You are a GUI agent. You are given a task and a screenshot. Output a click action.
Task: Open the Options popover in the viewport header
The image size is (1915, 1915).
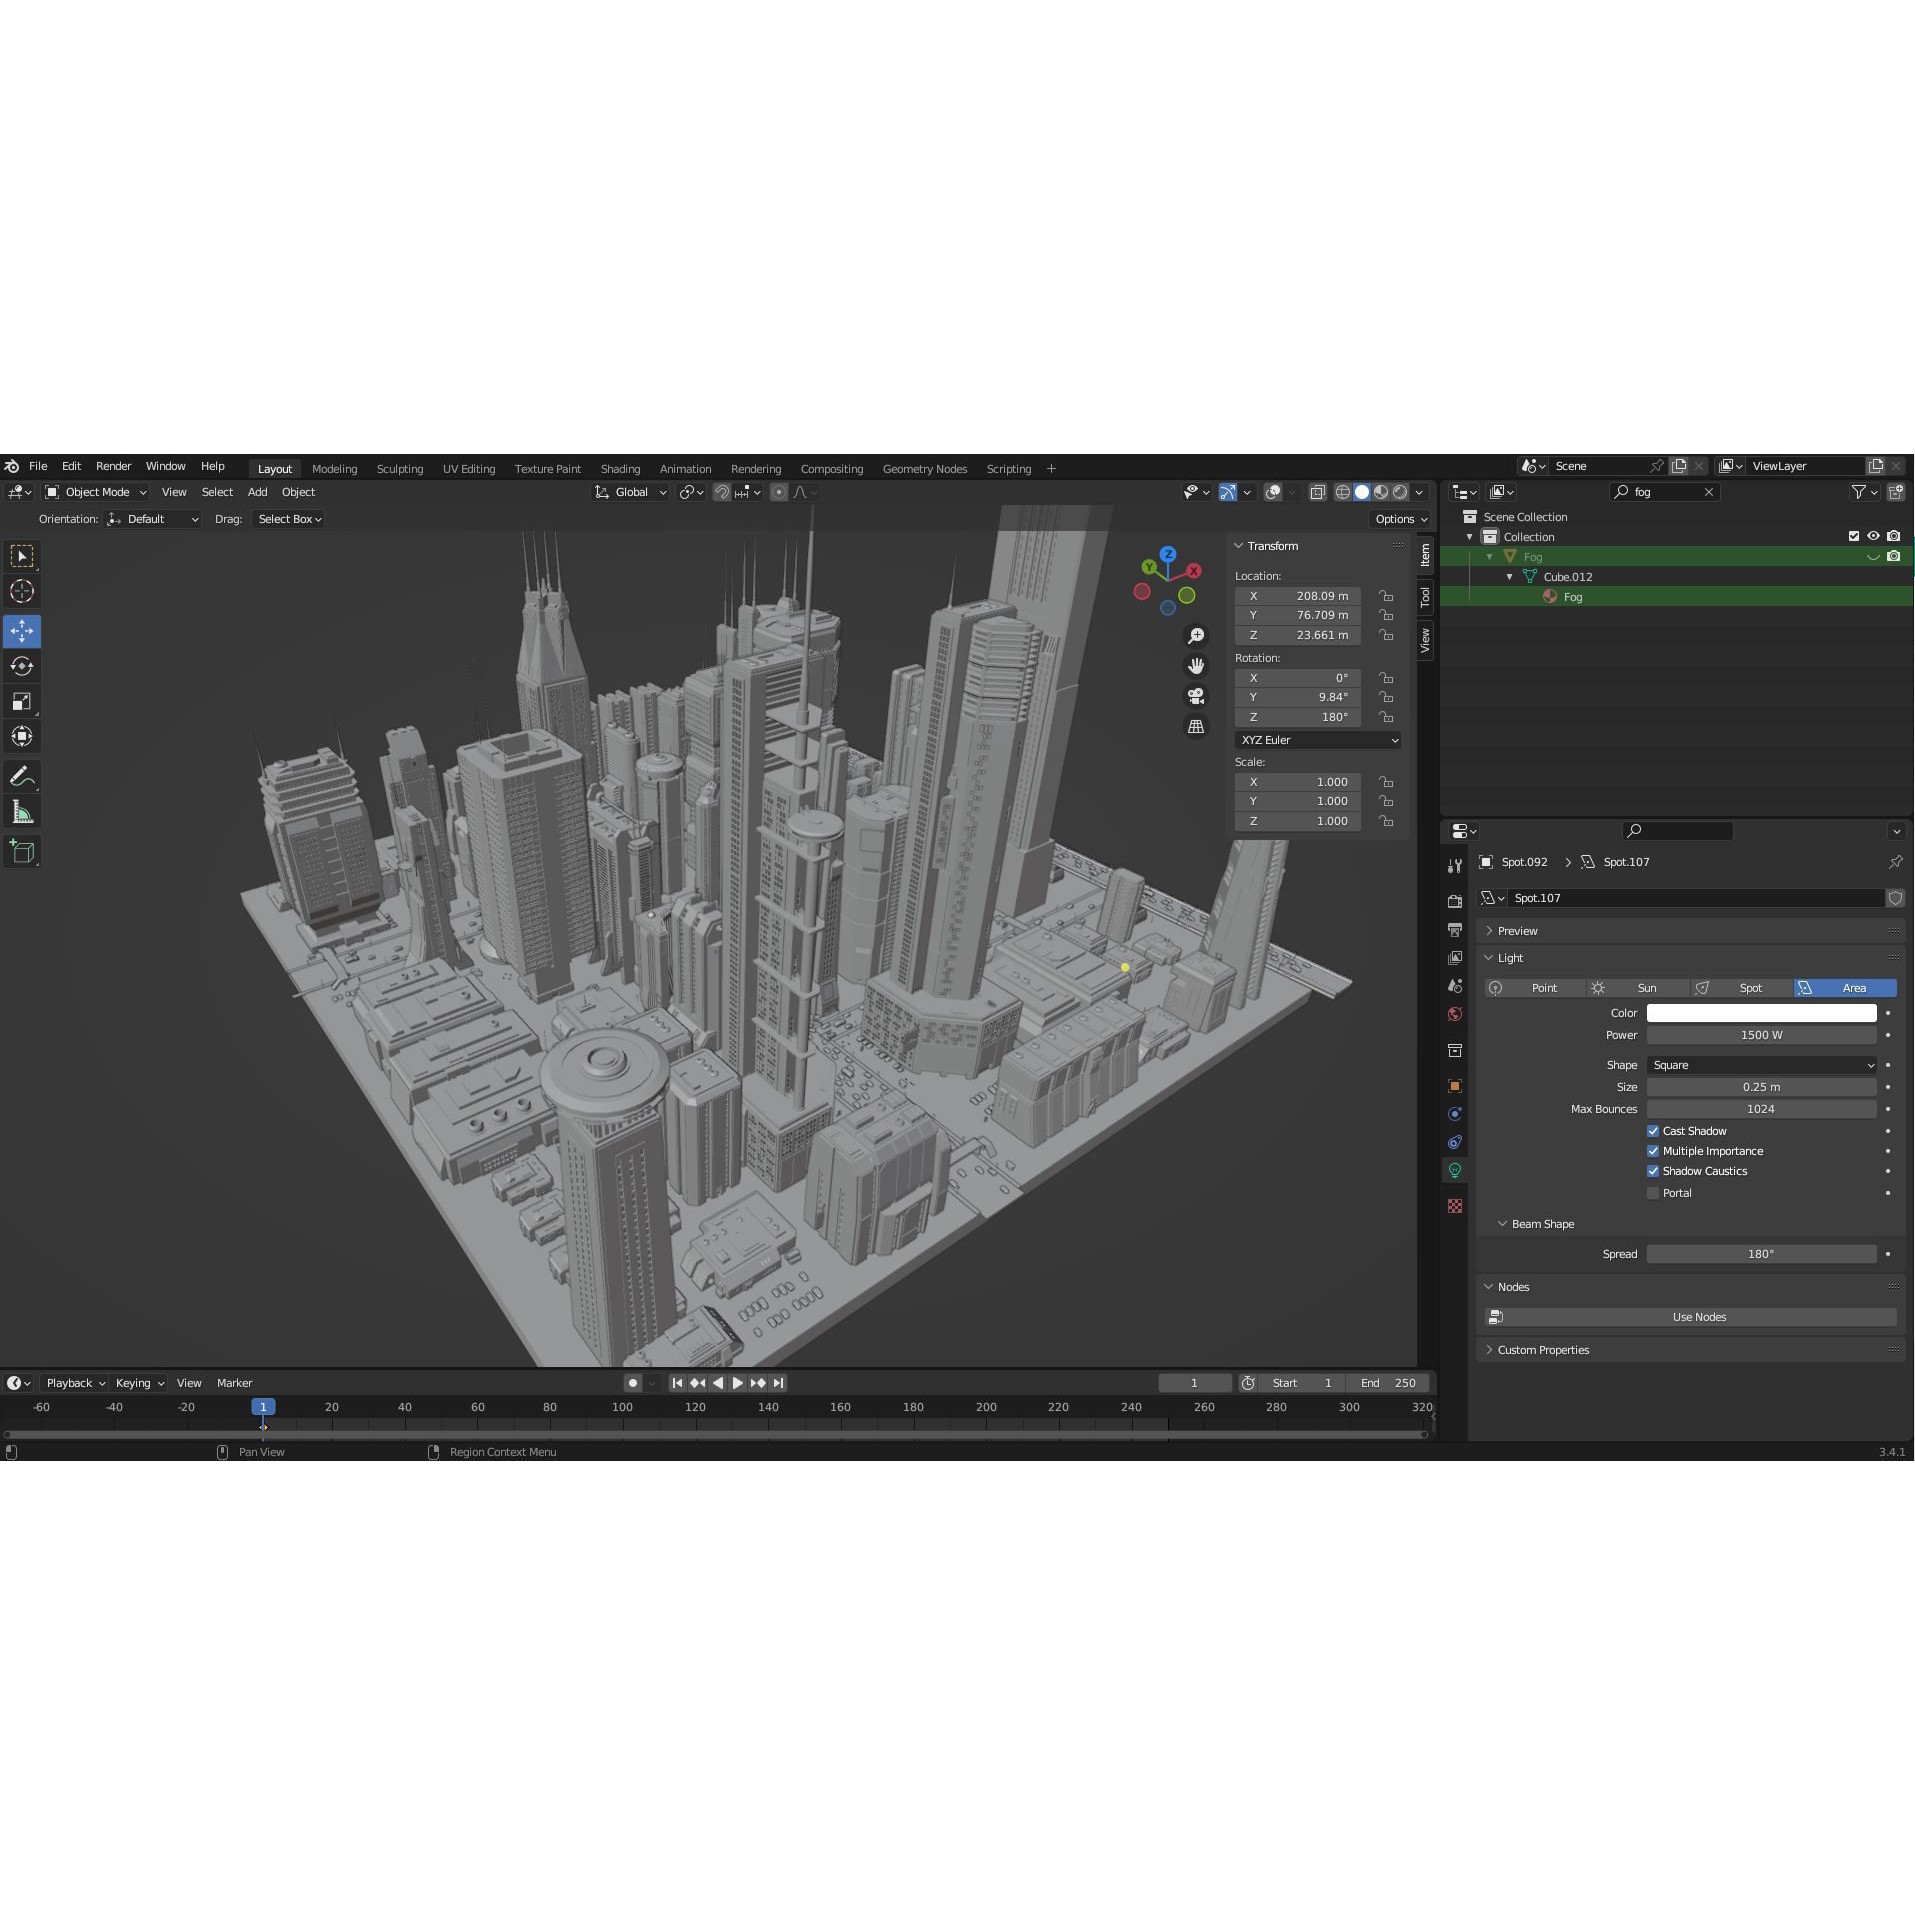[1399, 519]
